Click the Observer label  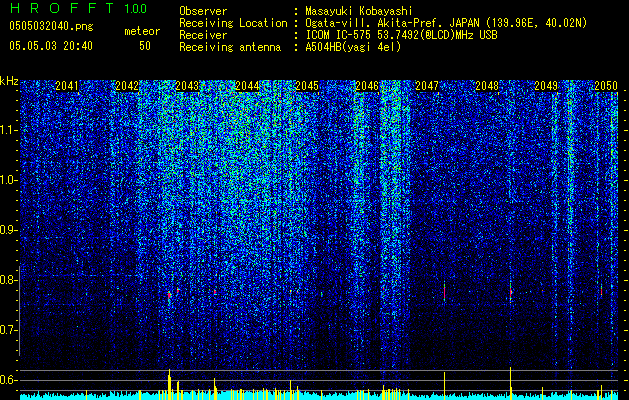click(203, 11)
